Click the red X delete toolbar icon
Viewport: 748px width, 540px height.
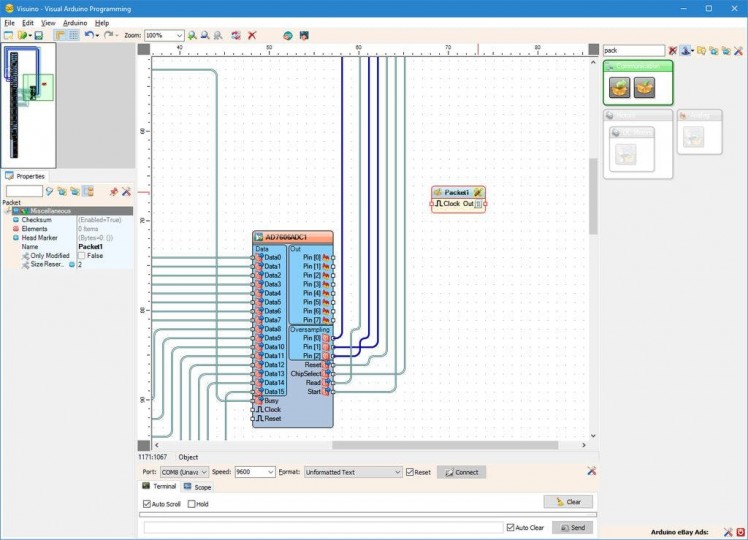pyautogui.click(x=252, y=35)
